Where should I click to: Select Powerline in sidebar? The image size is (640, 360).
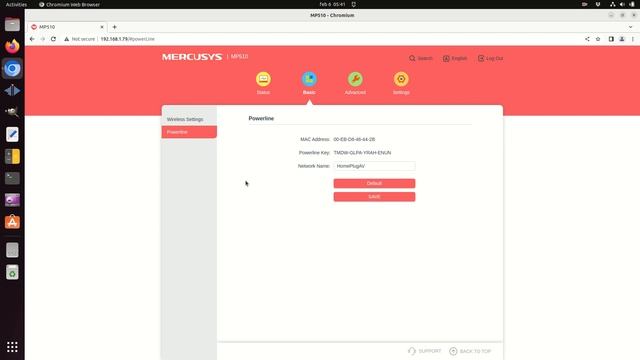coord(189,132)
